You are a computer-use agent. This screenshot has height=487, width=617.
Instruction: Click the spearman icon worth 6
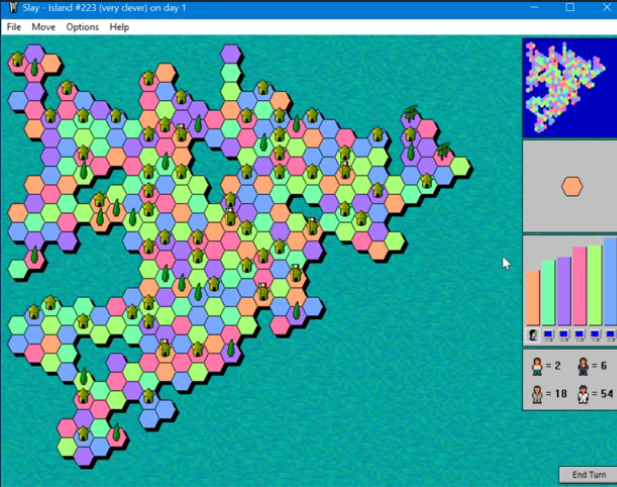click(x=582, y=367)
